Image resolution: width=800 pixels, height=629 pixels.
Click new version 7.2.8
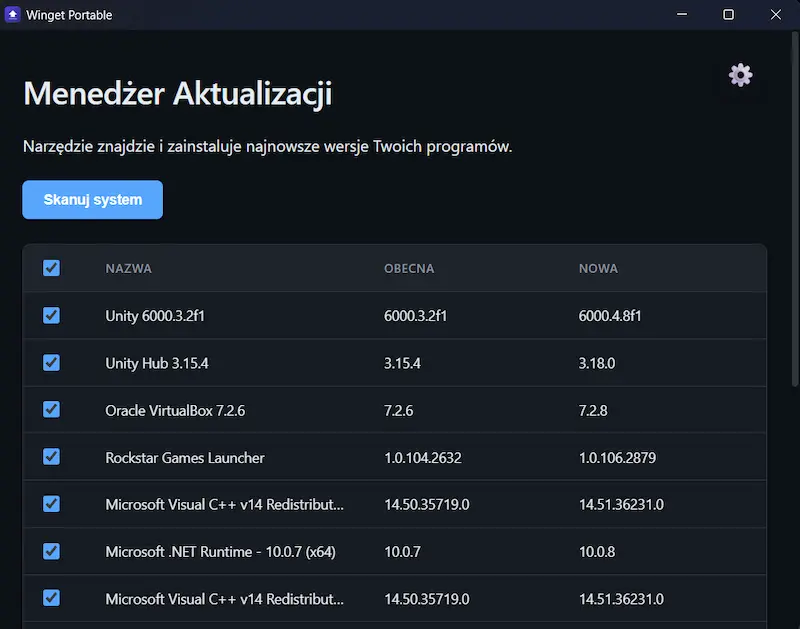click(x=593, y=411)
